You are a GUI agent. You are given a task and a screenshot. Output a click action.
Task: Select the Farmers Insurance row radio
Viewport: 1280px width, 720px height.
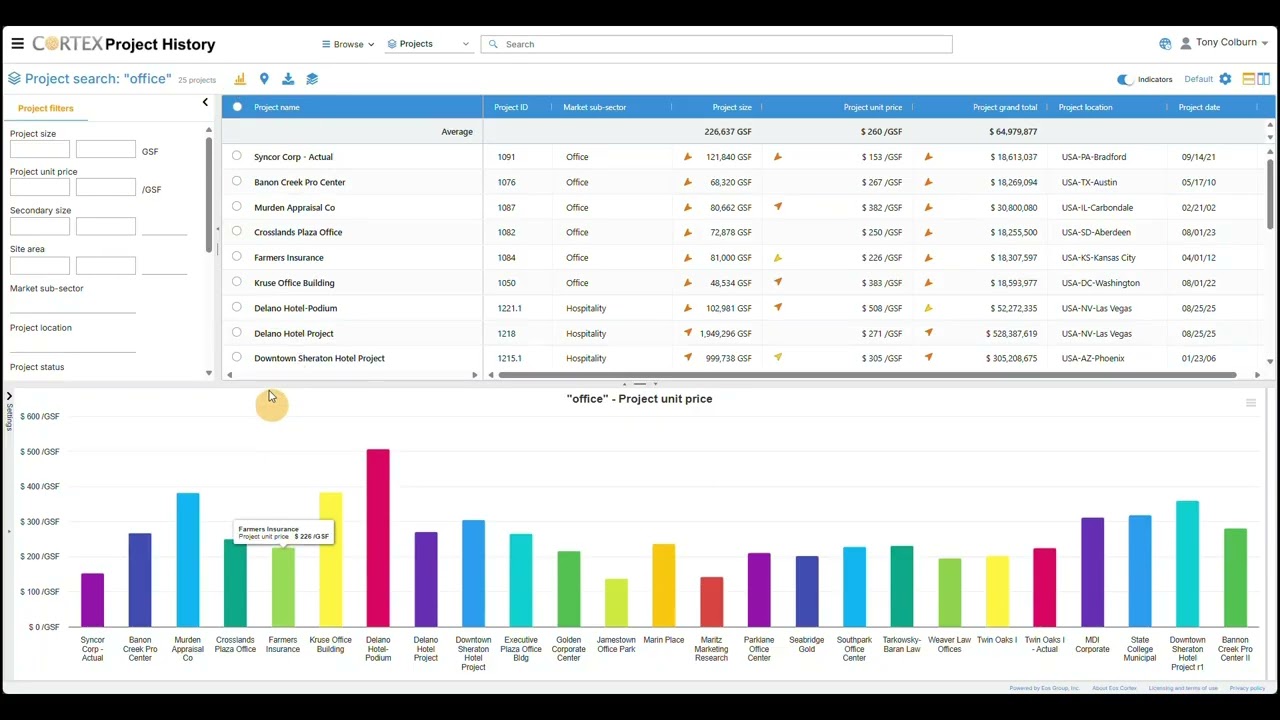click(237, 256)
